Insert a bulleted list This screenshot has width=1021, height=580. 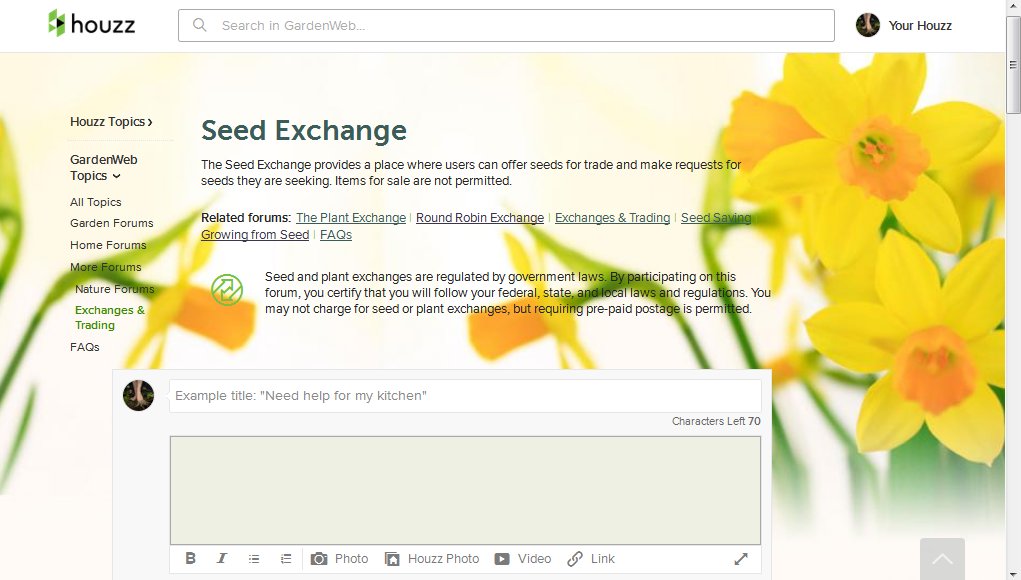254,559
